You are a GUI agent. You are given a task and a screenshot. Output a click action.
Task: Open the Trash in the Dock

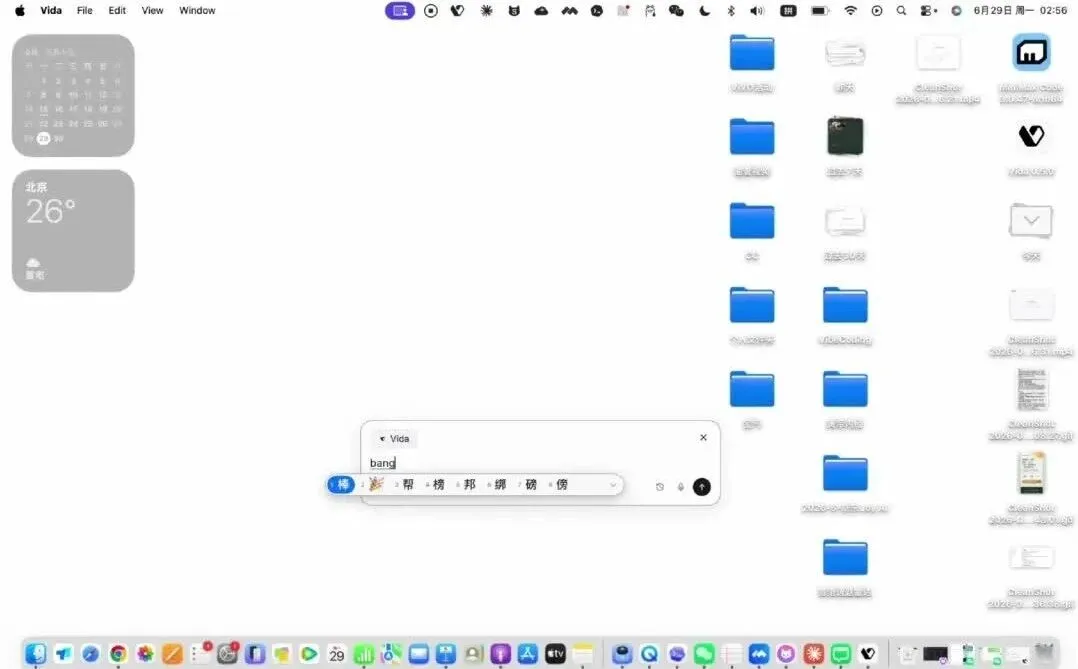coord(1044,653)
